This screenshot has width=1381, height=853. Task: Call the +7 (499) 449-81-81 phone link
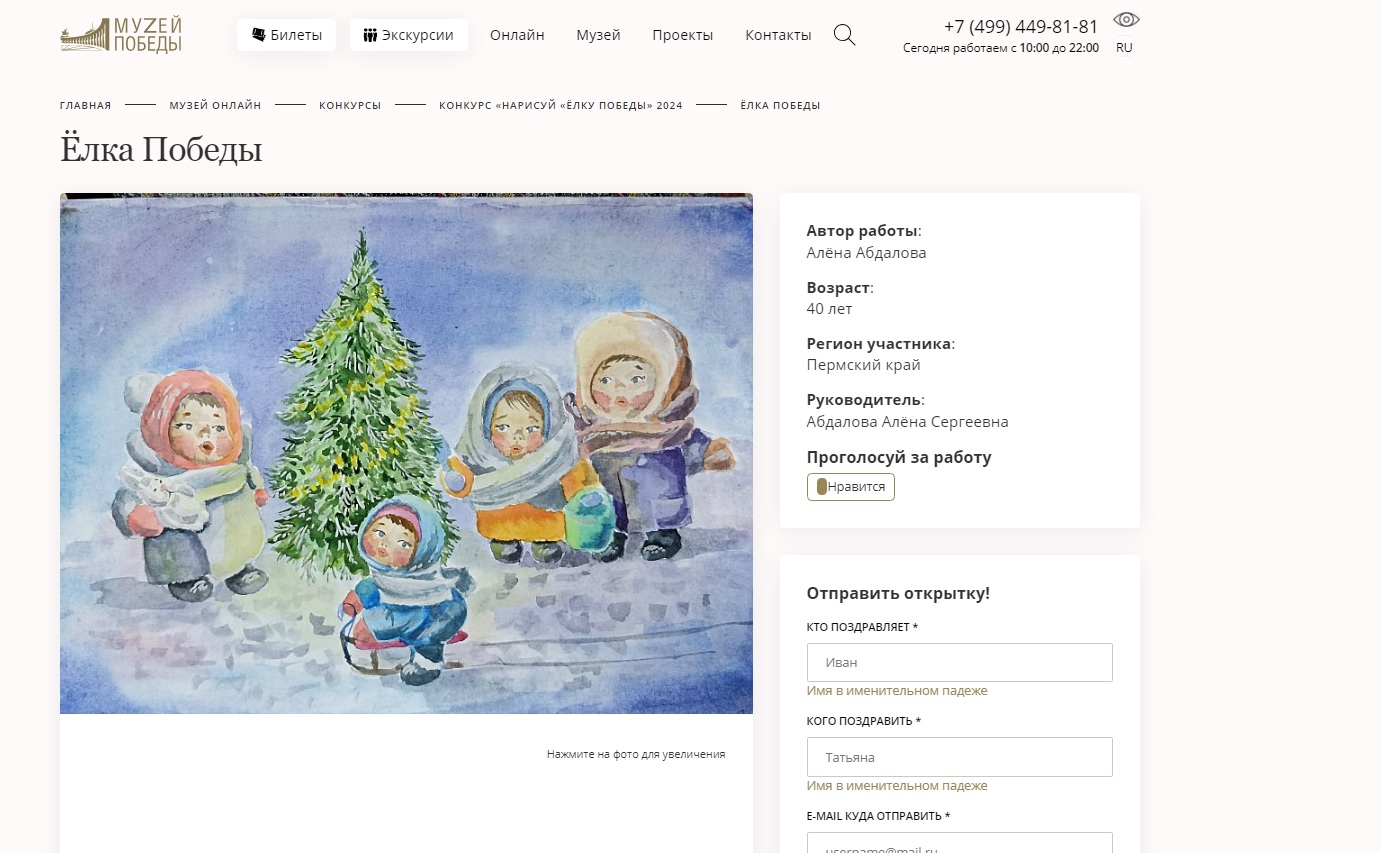pyautogui.click(x=1021, y=27)
